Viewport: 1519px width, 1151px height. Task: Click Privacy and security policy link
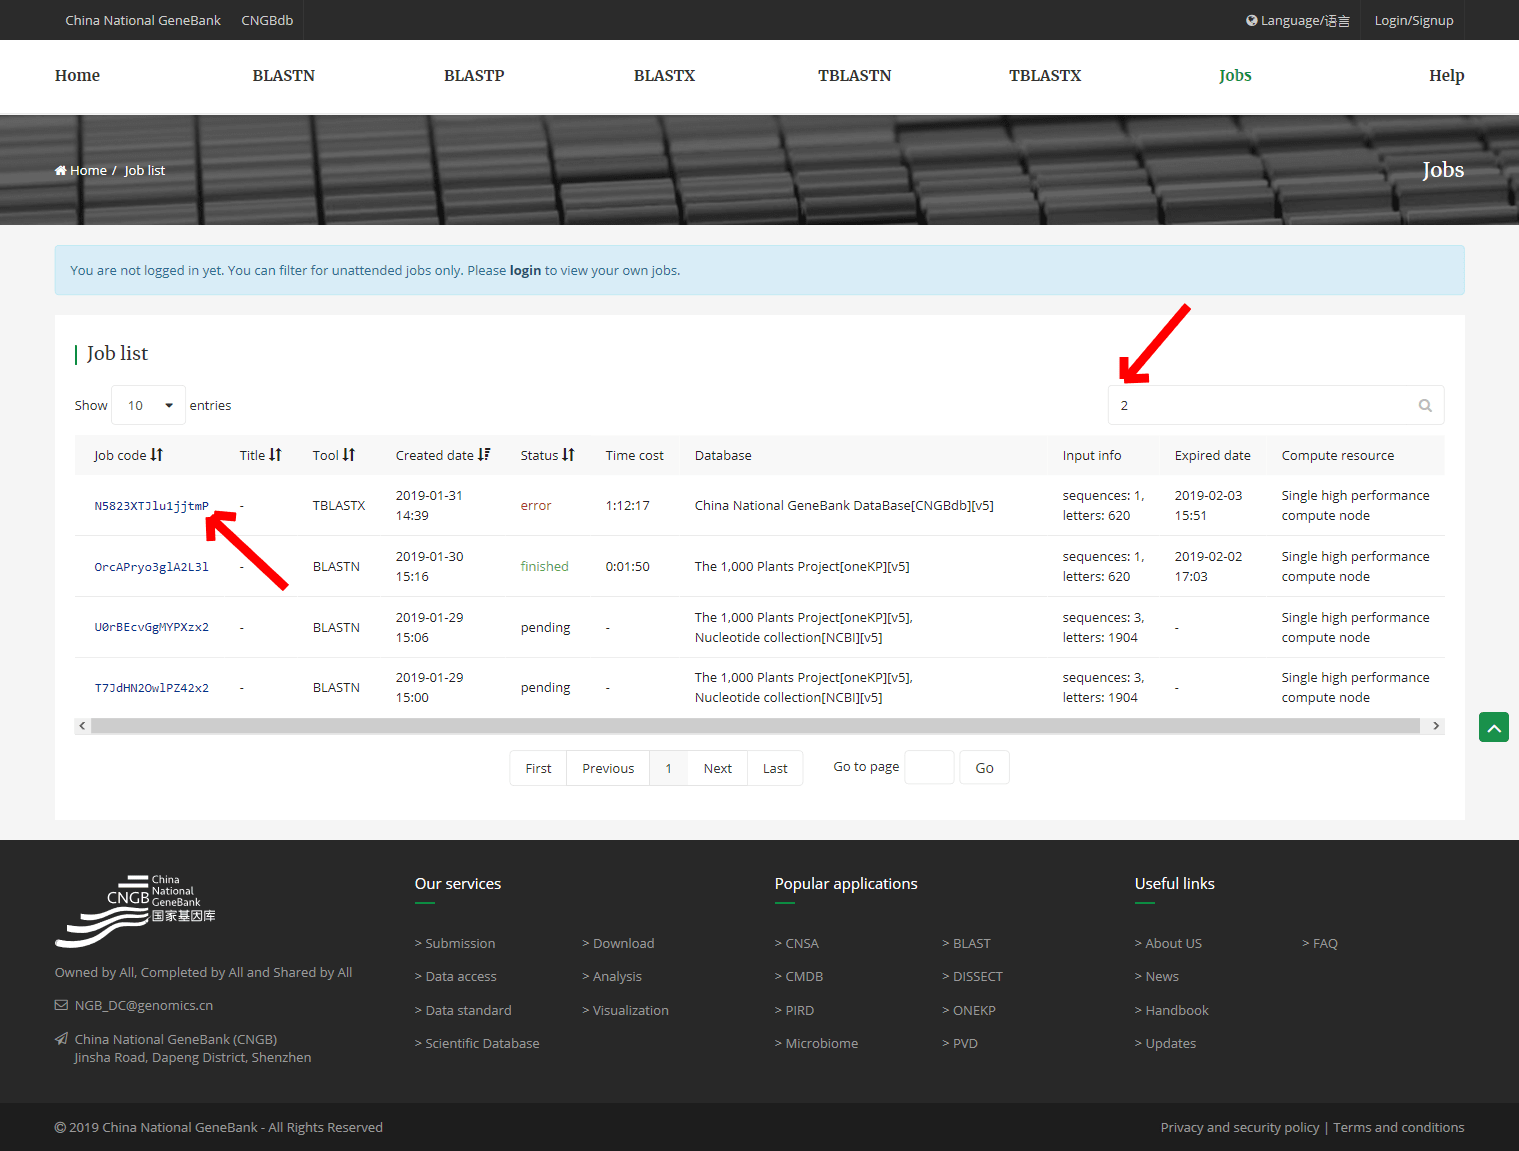coord(1240,1127)
